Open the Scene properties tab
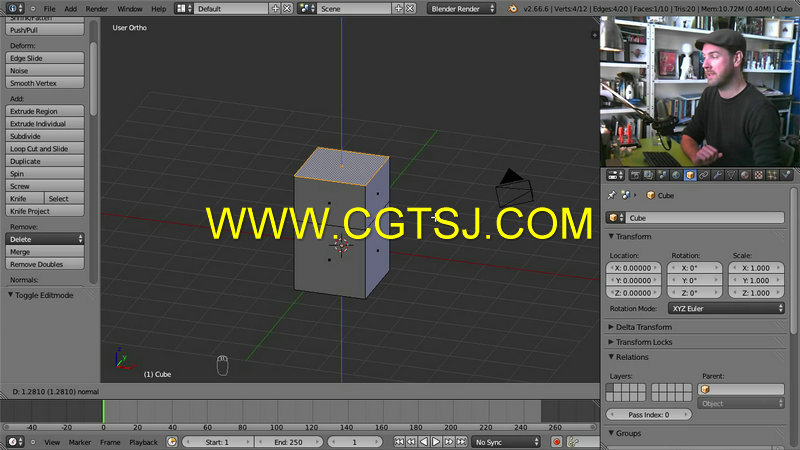The height and width of the screenshot is (450, 800). pyautogui.click(x=662, y=175)
